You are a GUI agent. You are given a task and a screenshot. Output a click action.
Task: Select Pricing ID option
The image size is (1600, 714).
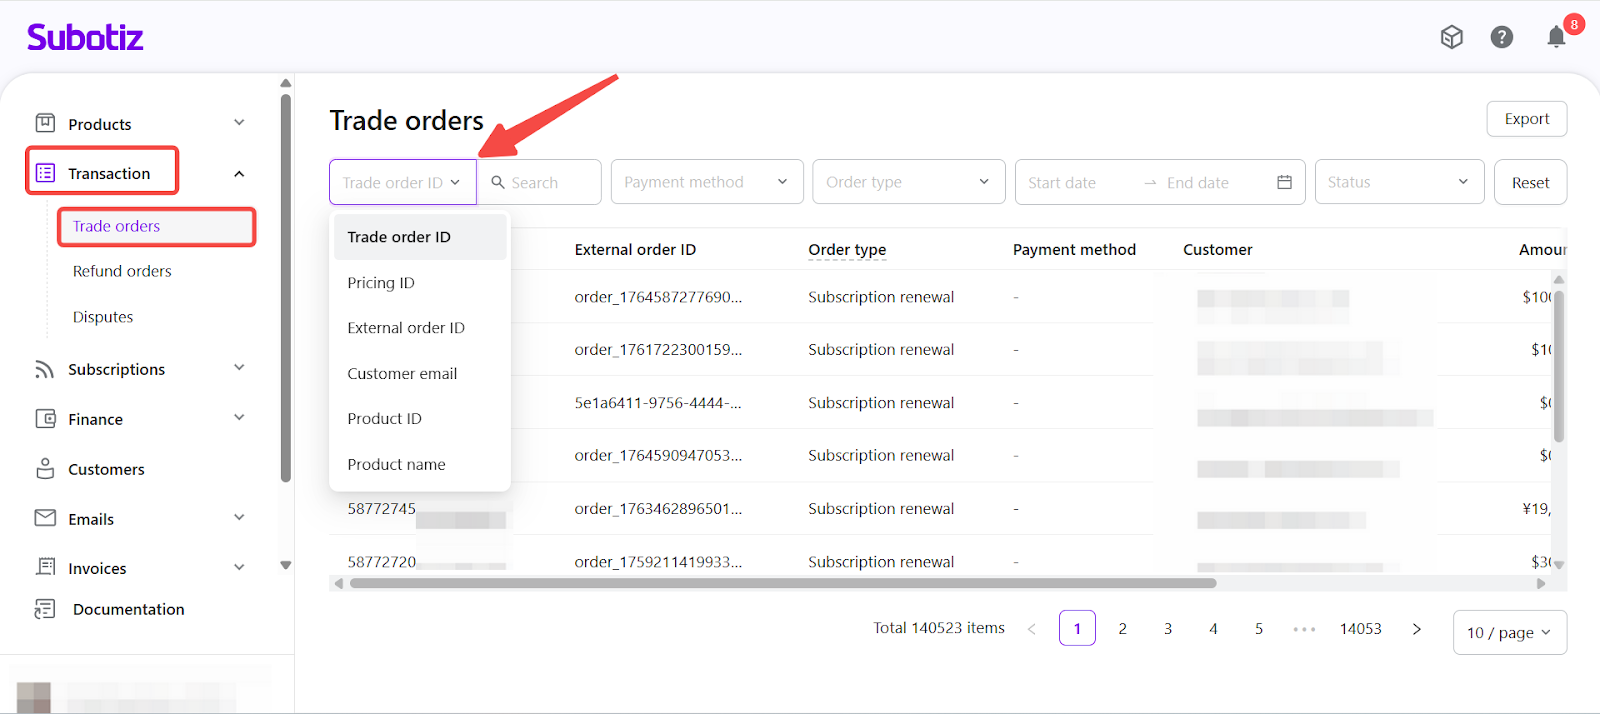pos(381,283)
